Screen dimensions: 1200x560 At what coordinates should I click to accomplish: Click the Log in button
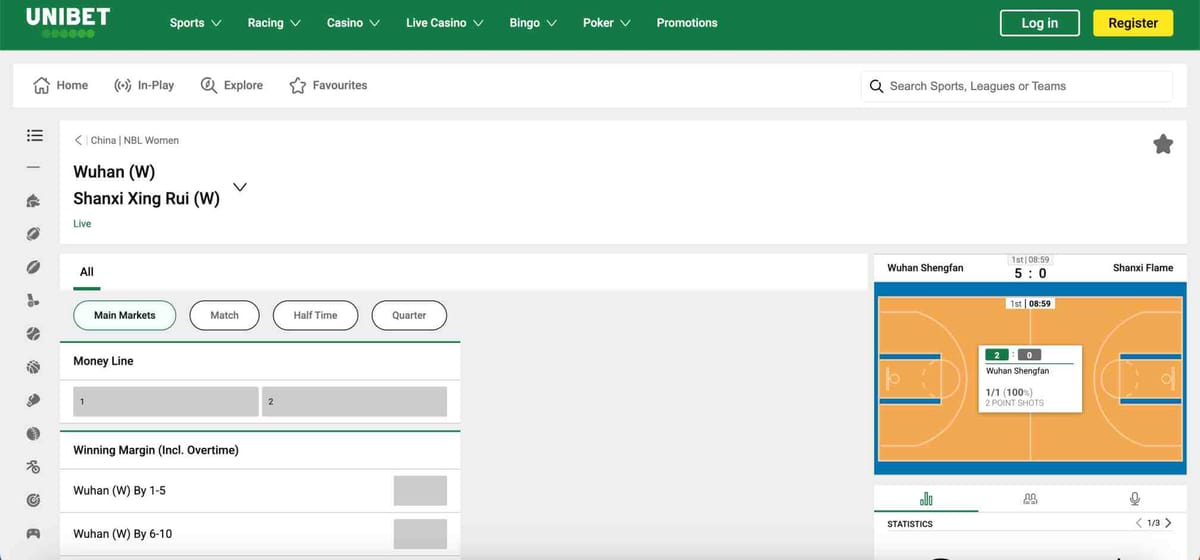point(1039,23)
